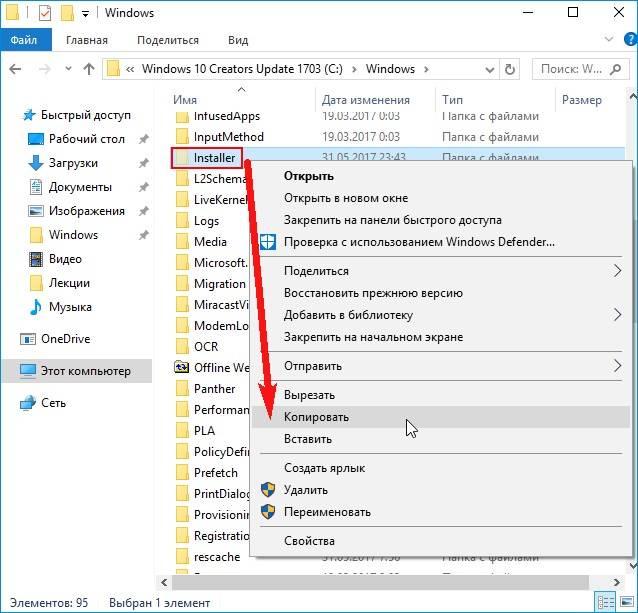Screen dimensions: 638x613
Task: Open Свойства from context menu
Action: [x=309, y=541]
